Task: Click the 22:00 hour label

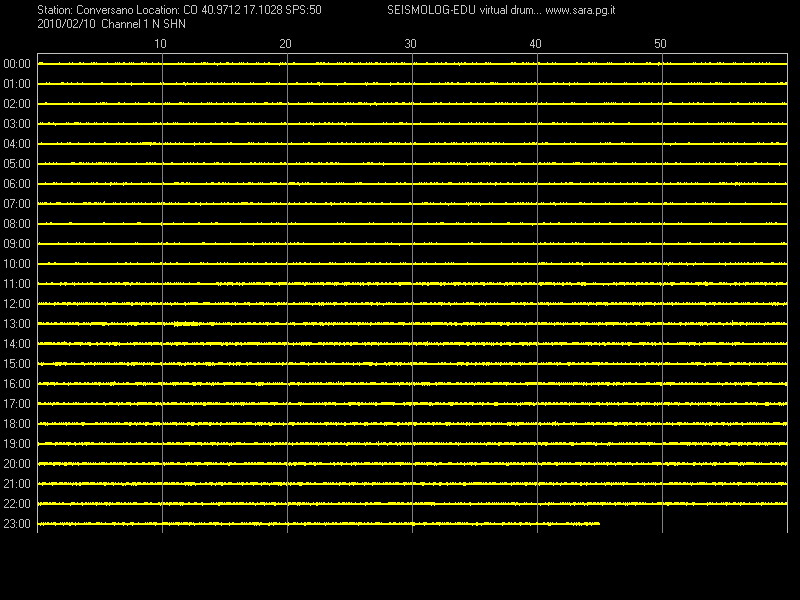Action: [17, 504]
